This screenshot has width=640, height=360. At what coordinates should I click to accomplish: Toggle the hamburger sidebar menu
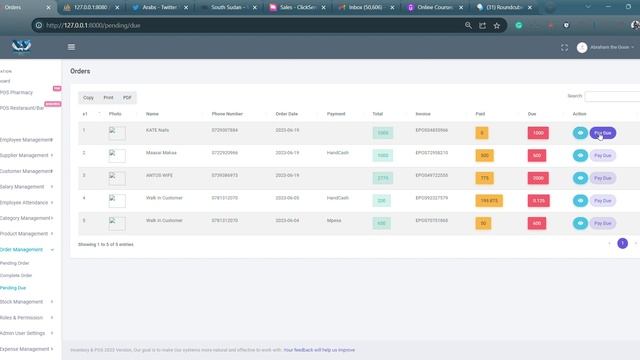71,47
